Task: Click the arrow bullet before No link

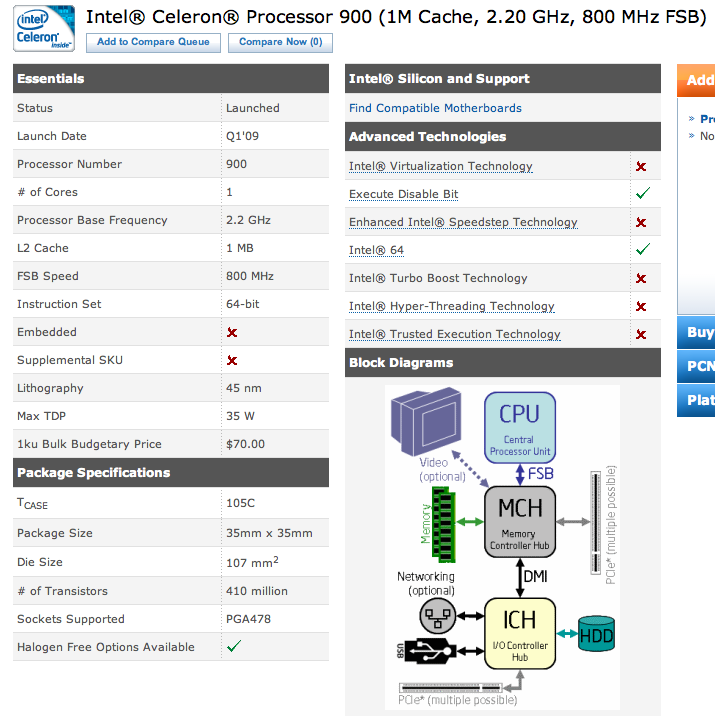Action: coord(691,136)
